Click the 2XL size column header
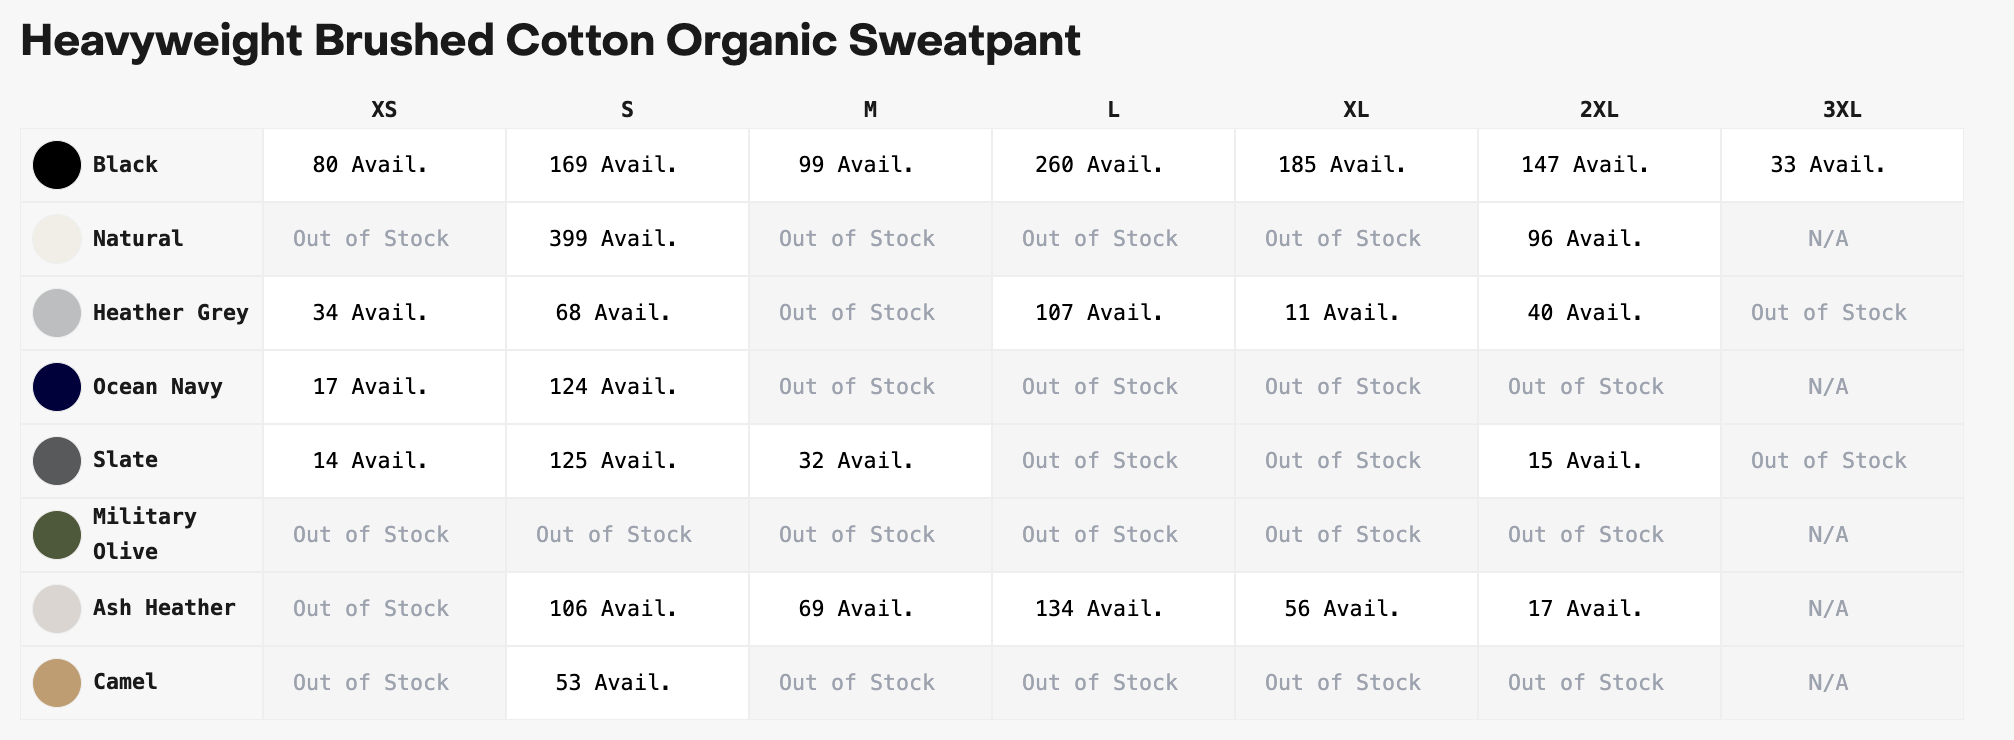The height and width of the screenshot is (740, 2014). (x=1599, y=110)
